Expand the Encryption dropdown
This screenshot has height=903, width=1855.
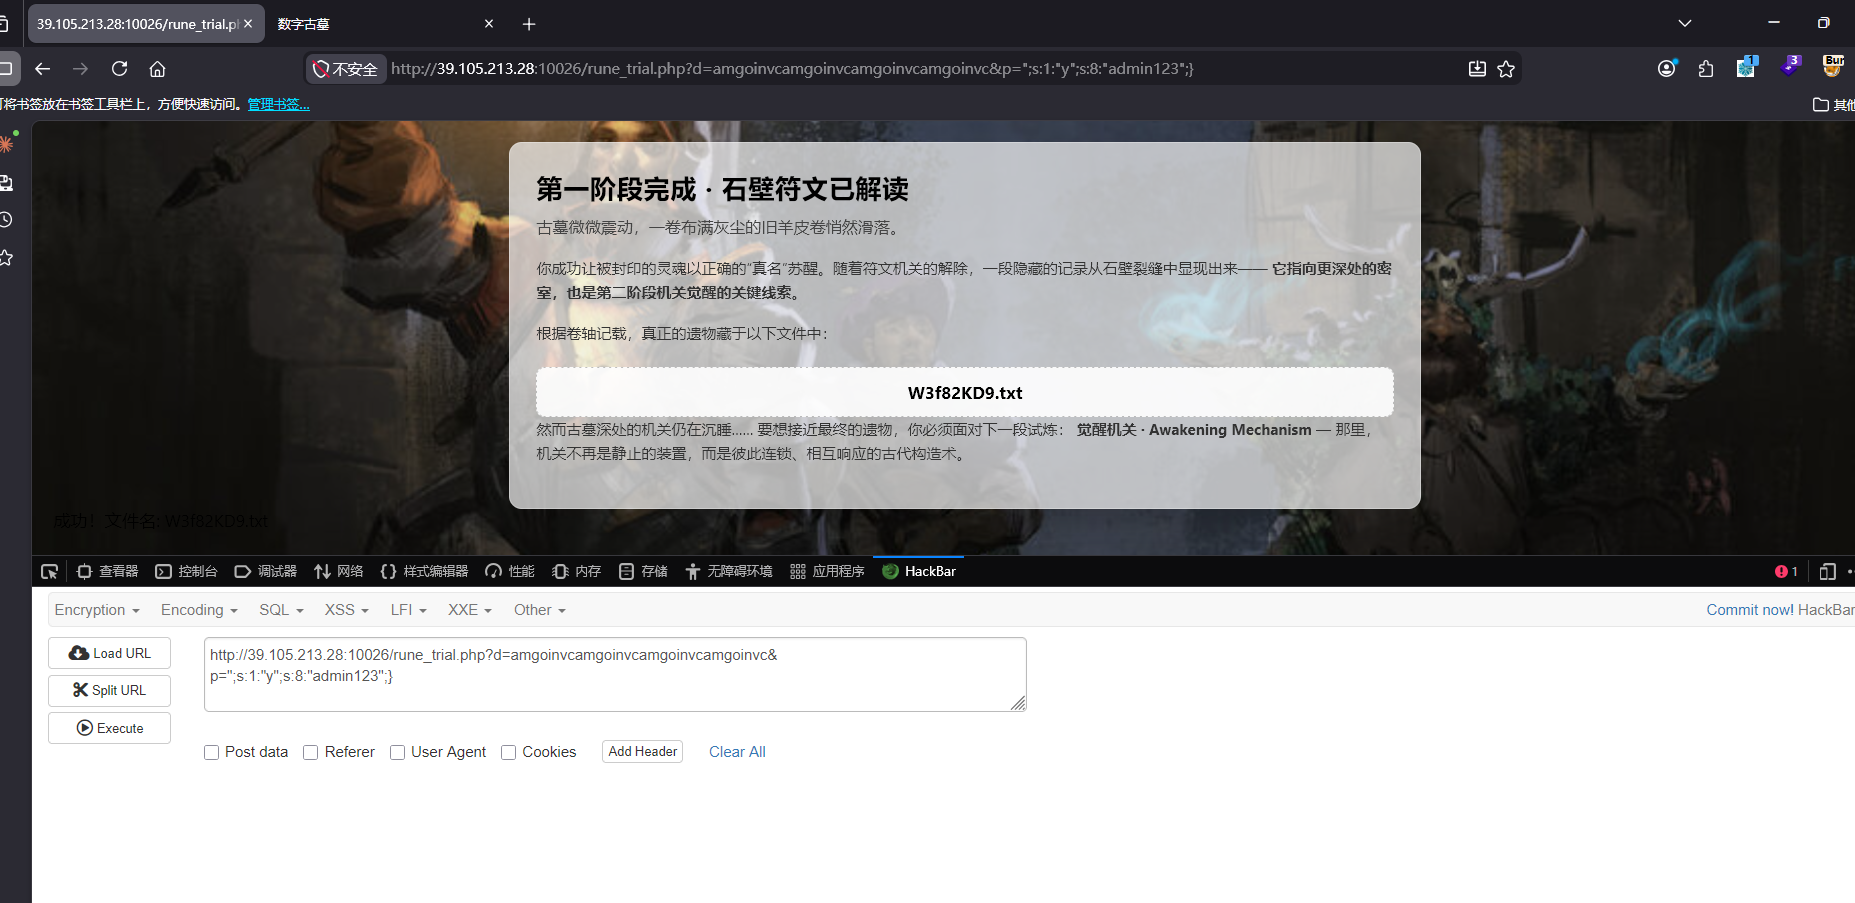click(97, 610)
